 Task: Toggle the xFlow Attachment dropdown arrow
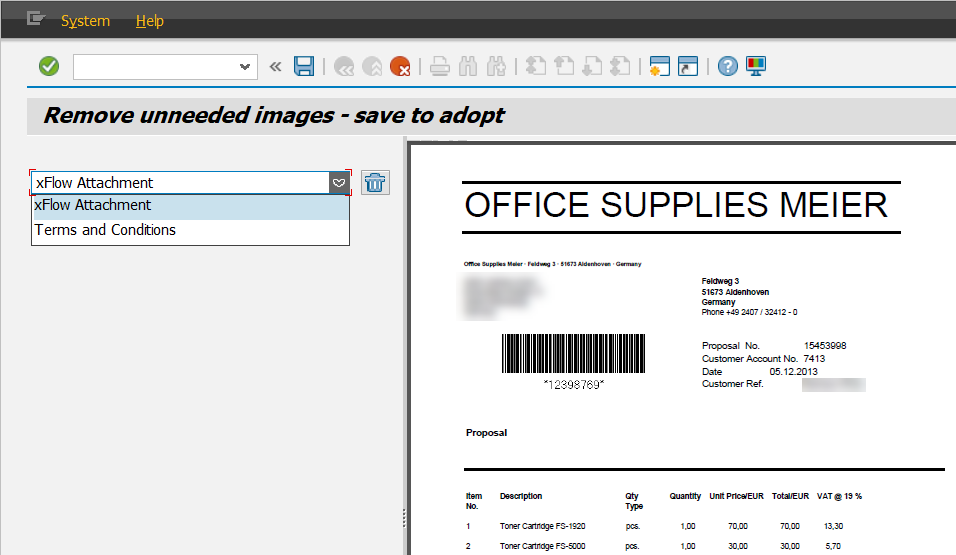pyautogui.click(x=339, y=183)
